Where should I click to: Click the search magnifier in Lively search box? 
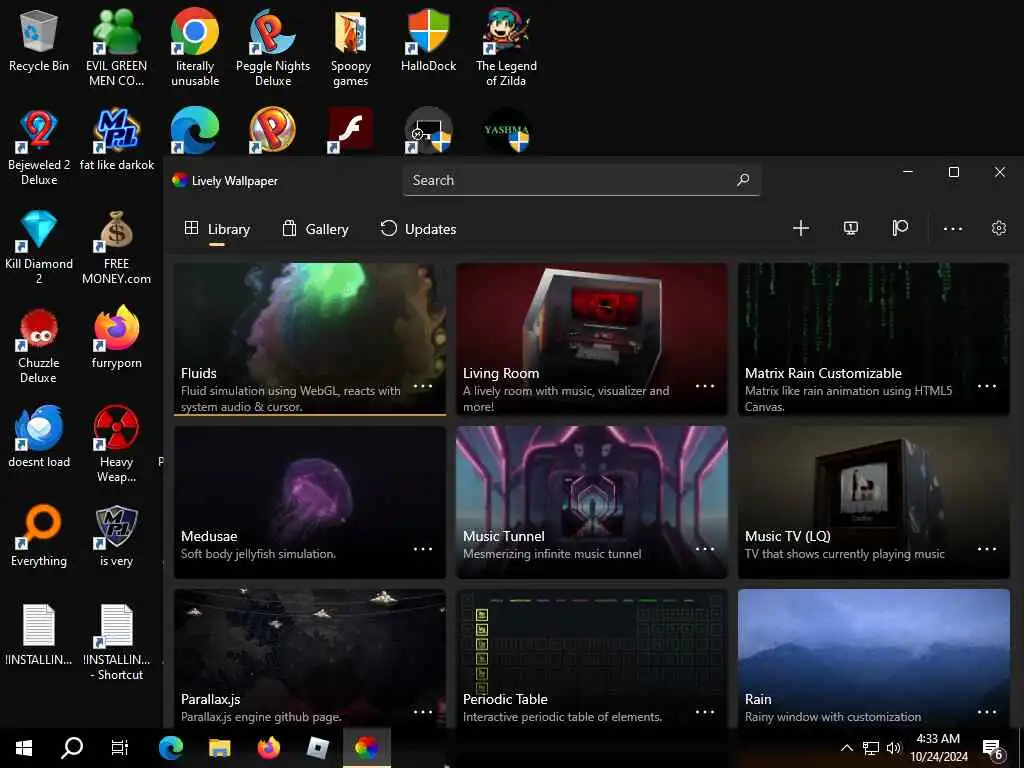(743, 180)
